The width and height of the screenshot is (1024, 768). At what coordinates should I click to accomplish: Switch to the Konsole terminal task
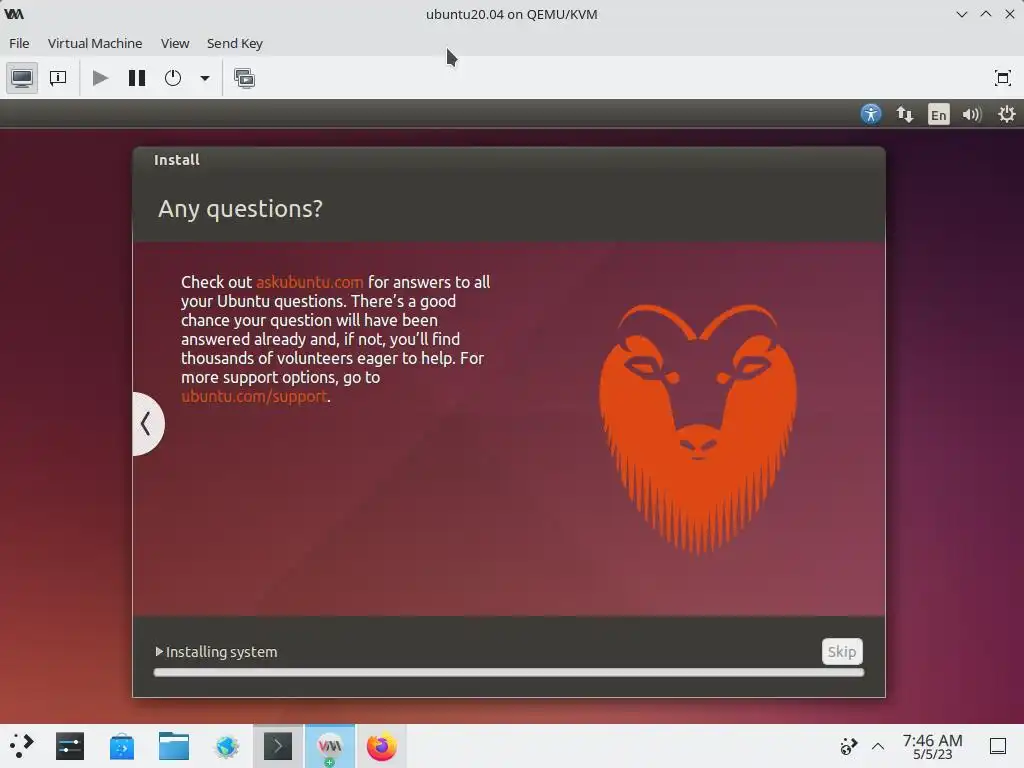278,746
